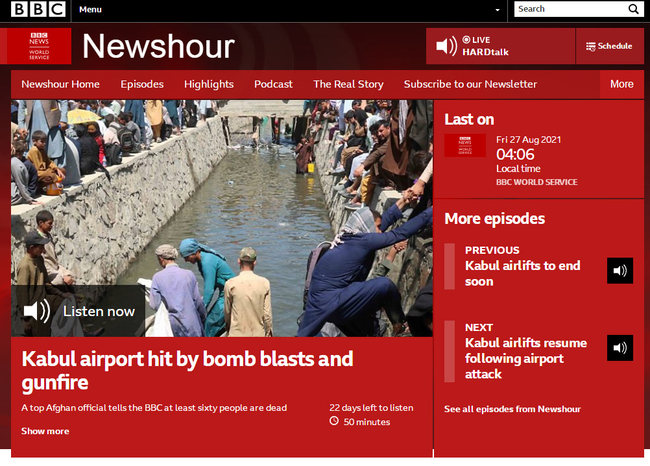Click the 22 days left to listen text
650x466 pixels.
pyautogui.click(x=371, y=408)
